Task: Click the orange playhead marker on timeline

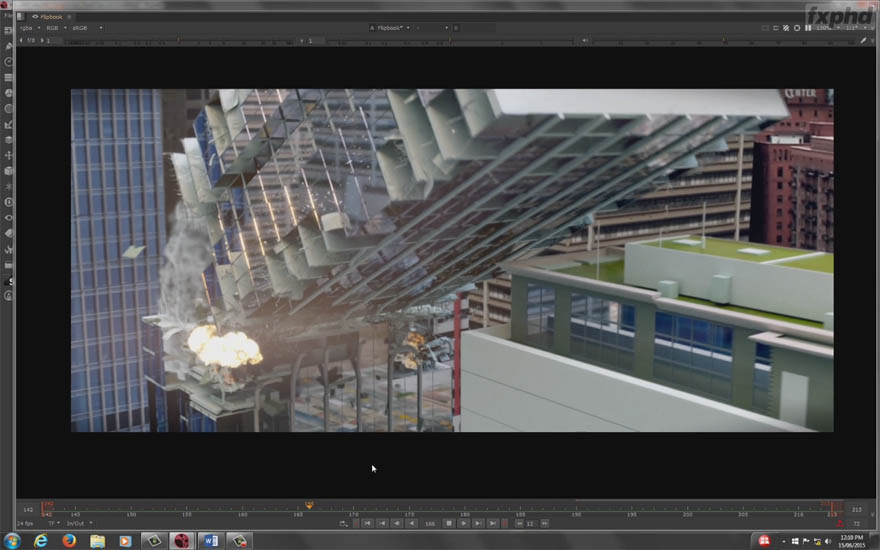Action: [309, 505]
